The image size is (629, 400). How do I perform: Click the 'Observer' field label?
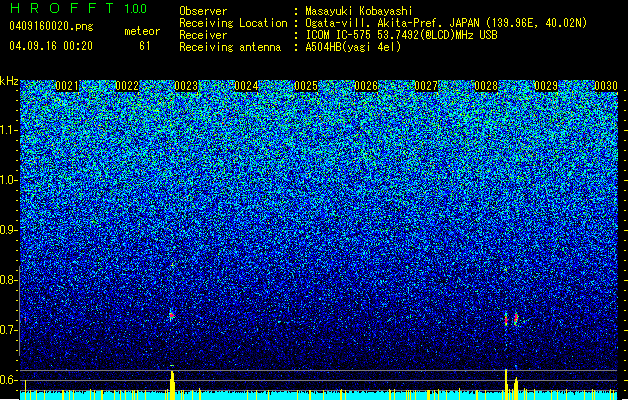pos(203,11)
